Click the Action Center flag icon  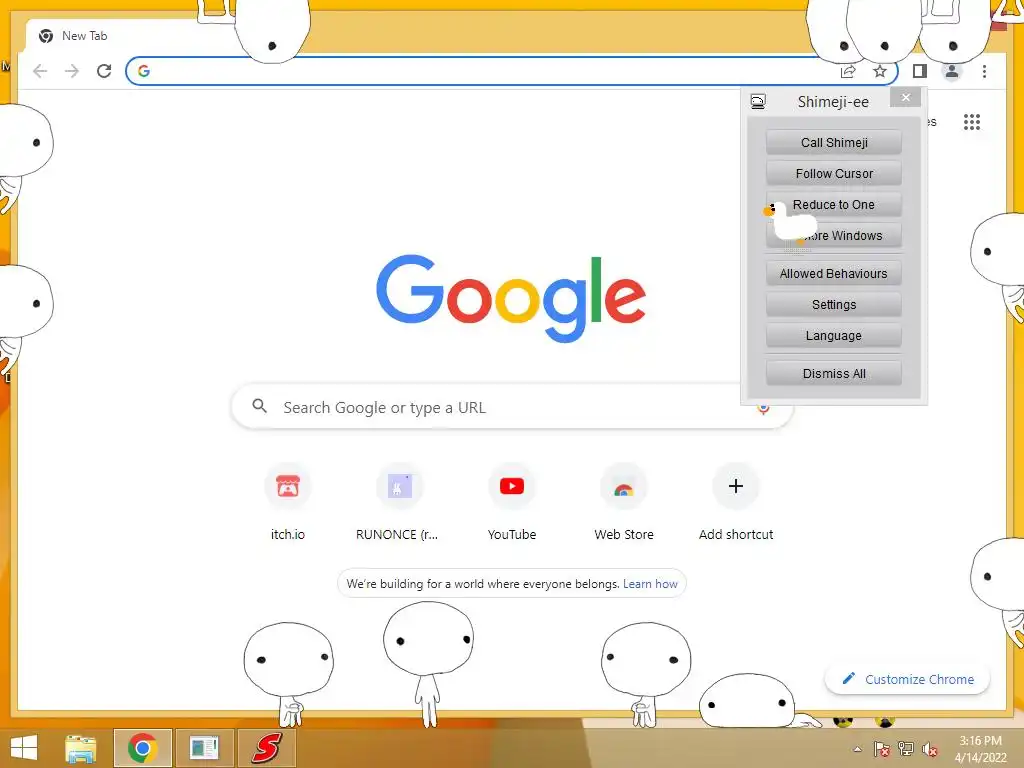click(882, 750)
